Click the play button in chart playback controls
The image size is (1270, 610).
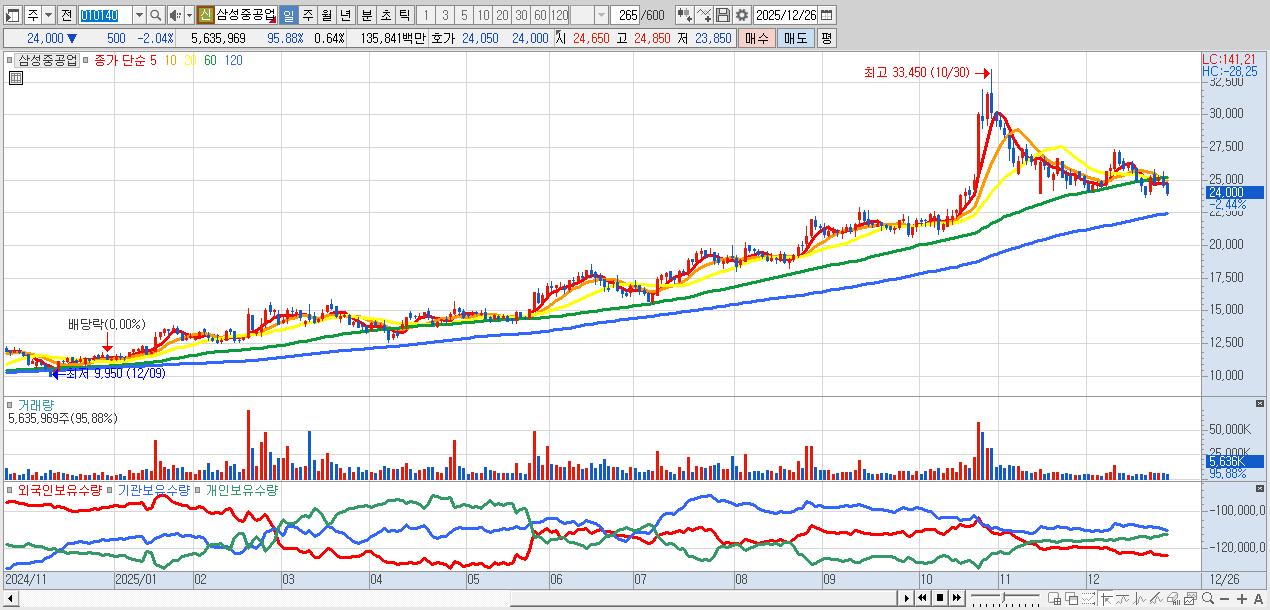click(x=907, y=598)
